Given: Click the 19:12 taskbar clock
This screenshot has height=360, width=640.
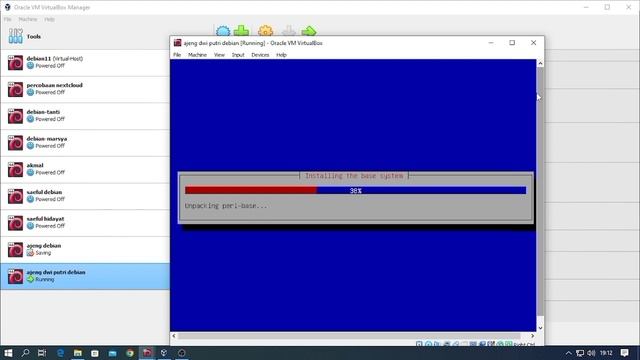Looking at the screenshot, I should click(x=606, y=353).
